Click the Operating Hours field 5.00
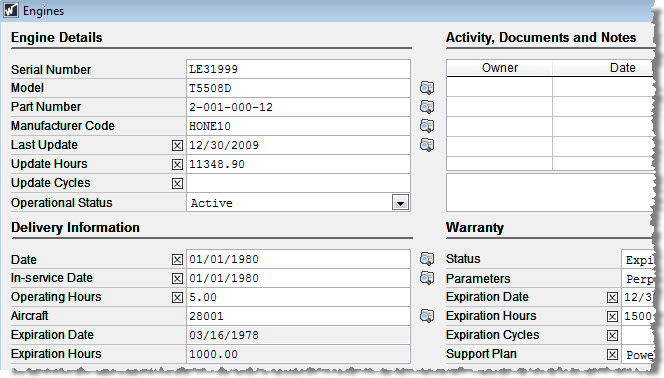 pos(298,297)
